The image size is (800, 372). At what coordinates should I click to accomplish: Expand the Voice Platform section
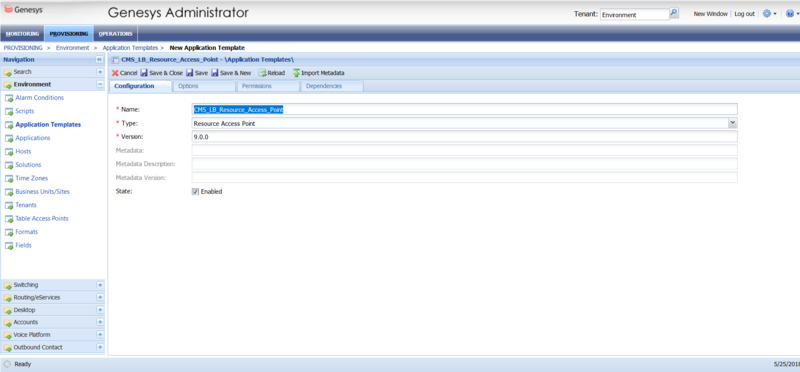100,335
